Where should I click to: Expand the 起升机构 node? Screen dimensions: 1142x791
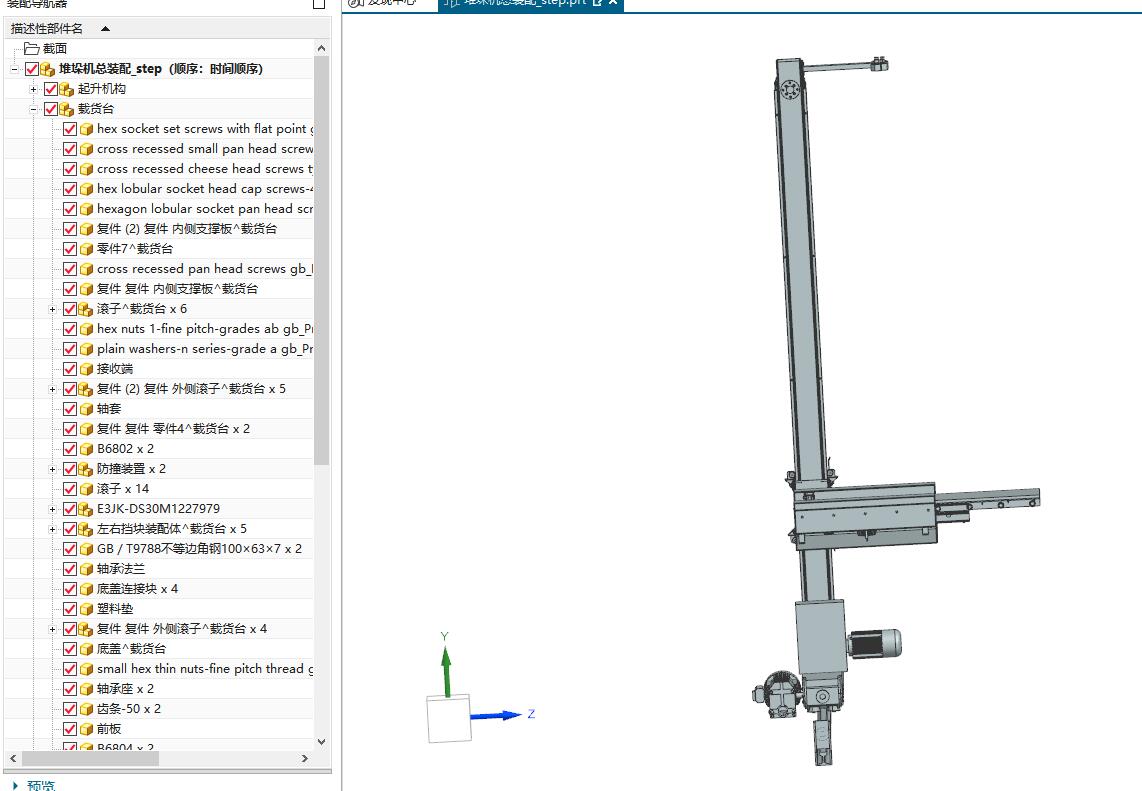34,89
